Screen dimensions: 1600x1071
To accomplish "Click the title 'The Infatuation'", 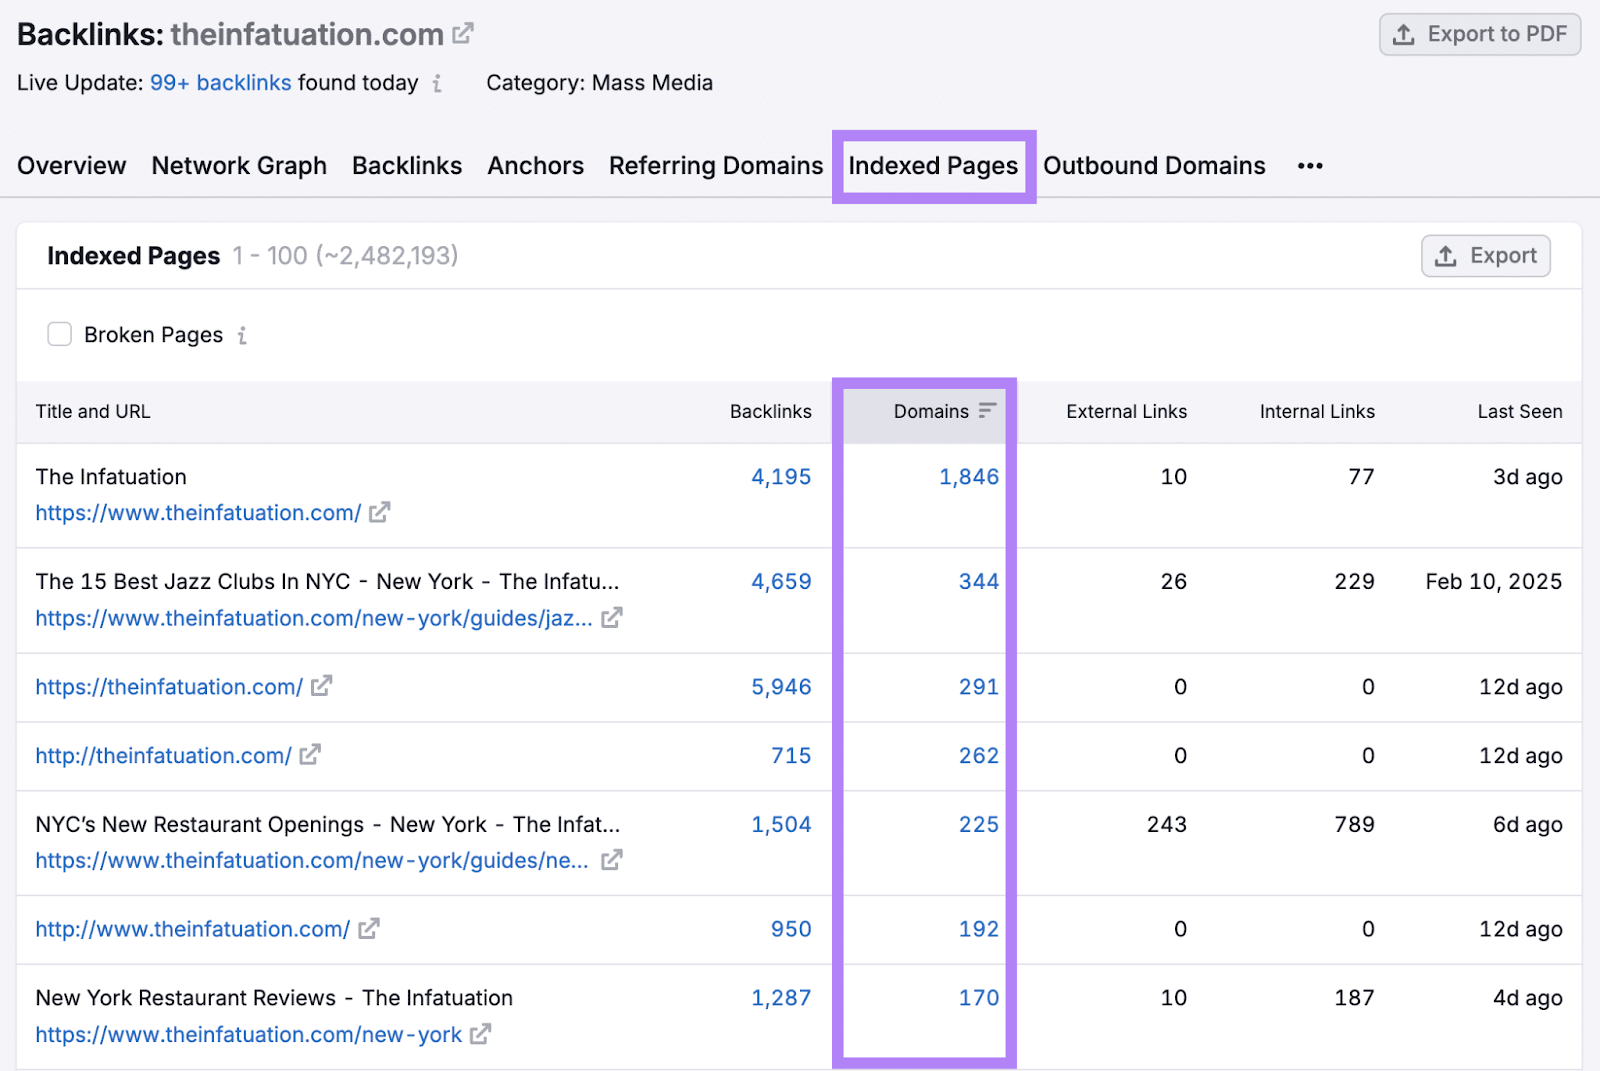I will pyautogui.click(x=111, y=477).
